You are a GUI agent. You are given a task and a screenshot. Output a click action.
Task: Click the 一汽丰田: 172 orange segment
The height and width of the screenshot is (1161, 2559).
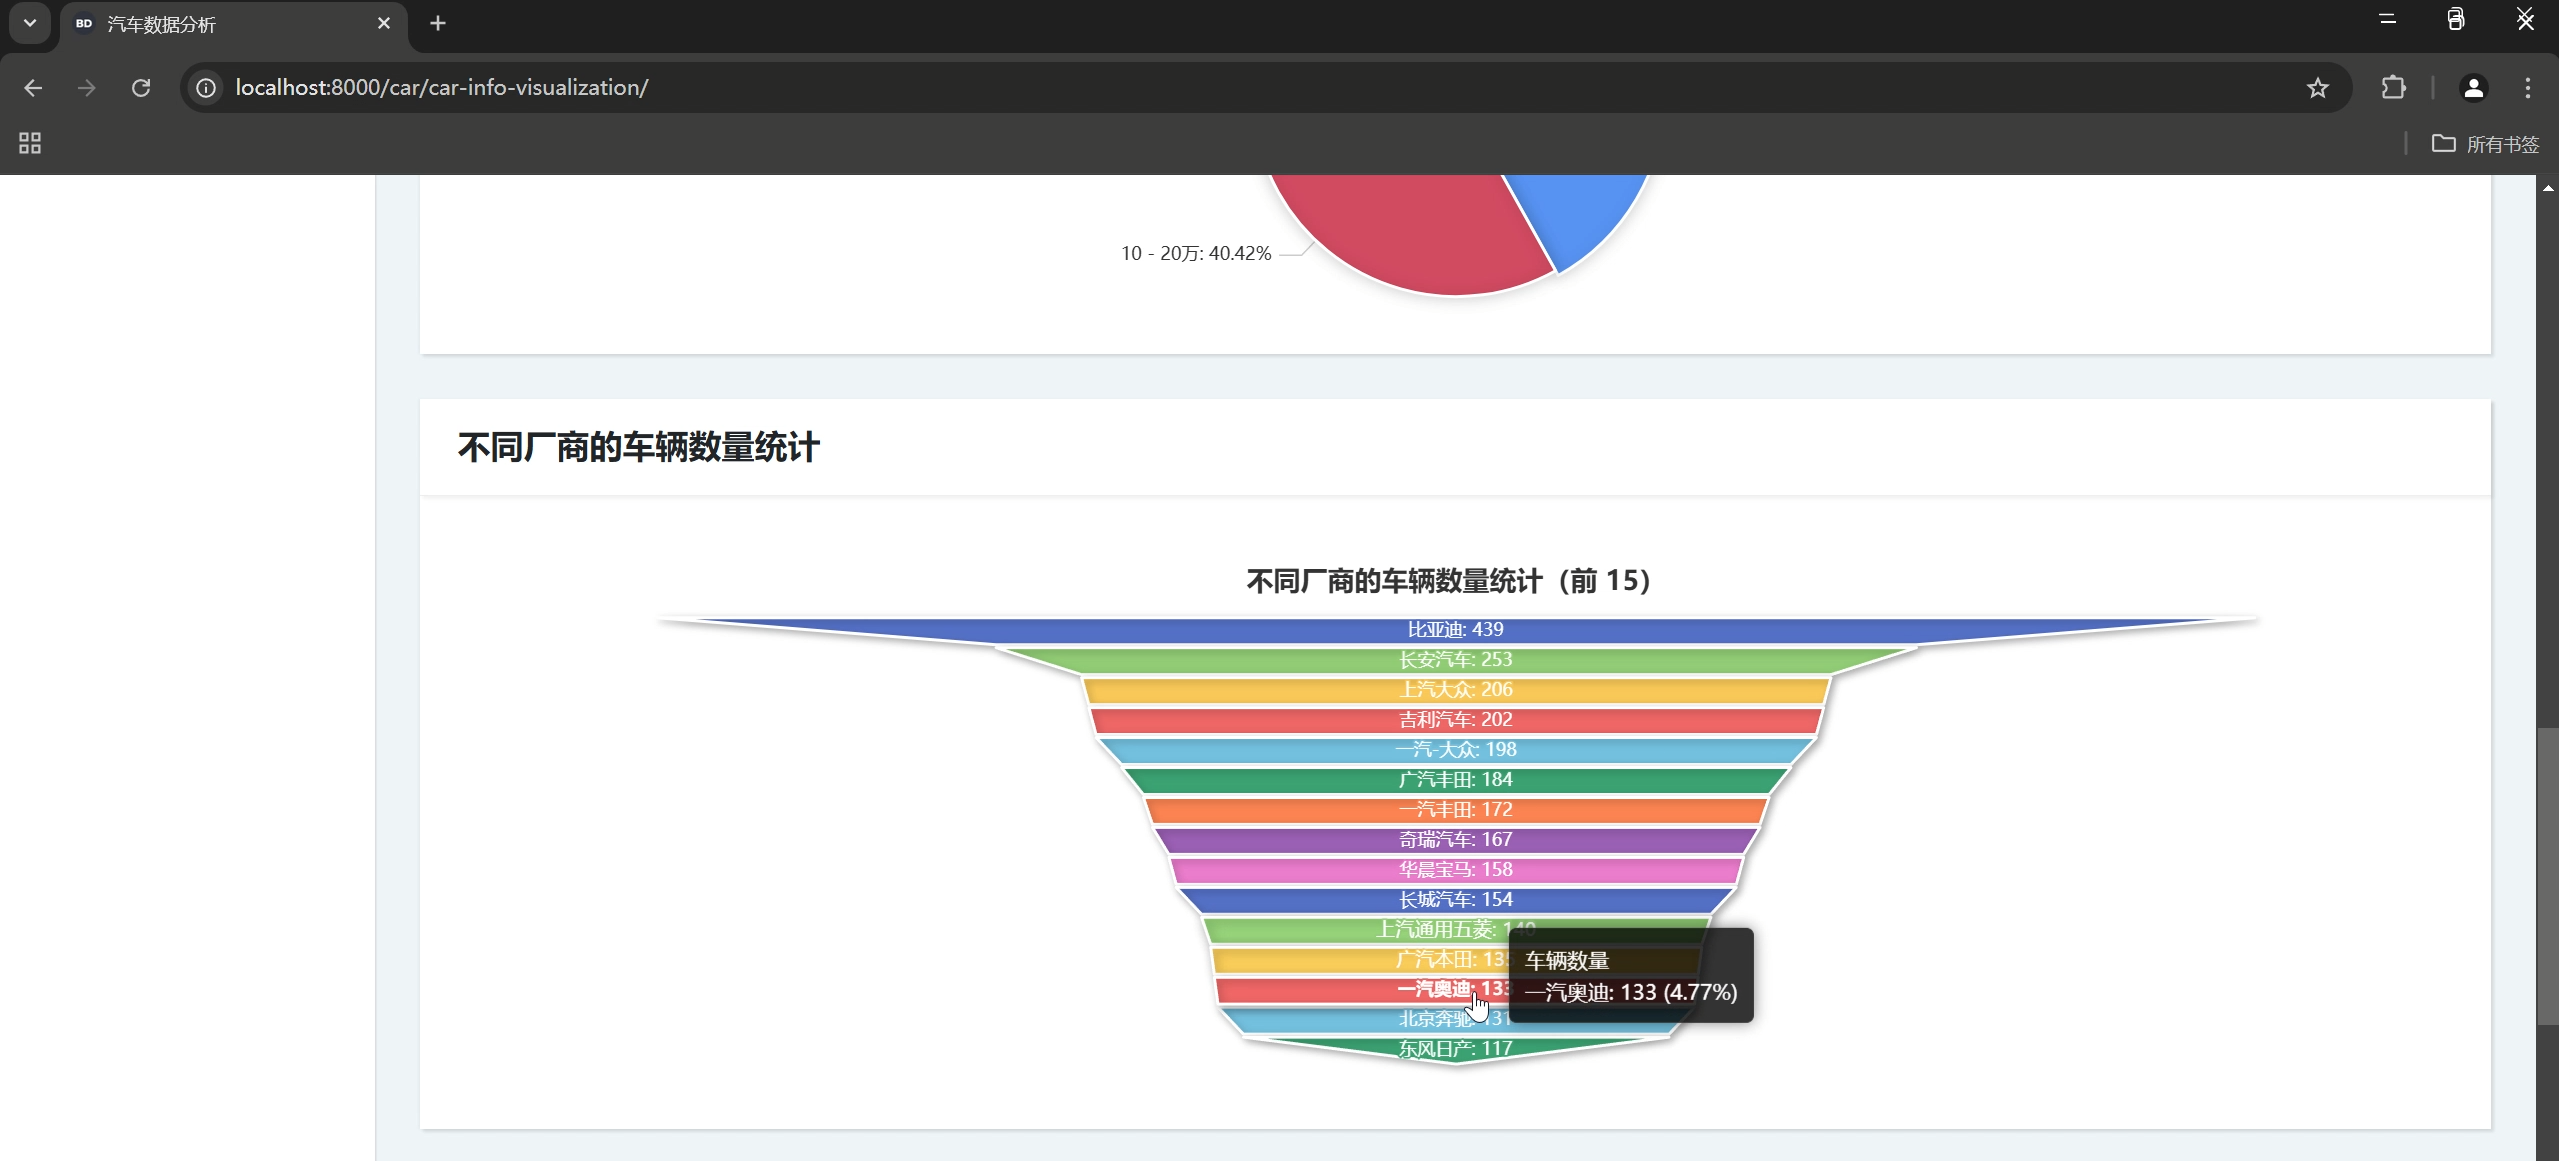point(1455,810)
